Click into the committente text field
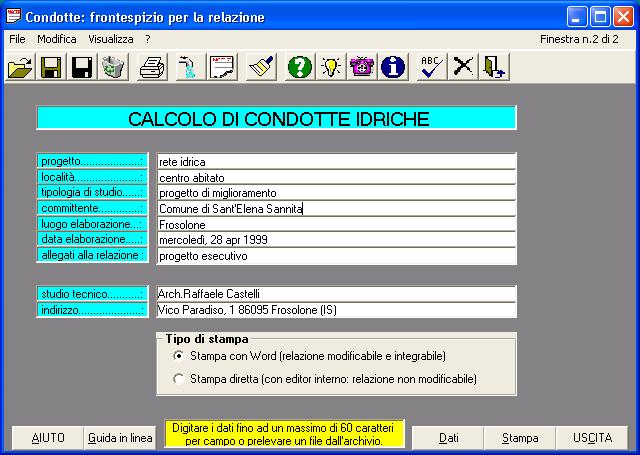Viewport: 640px width, 455px height. coord(335,209)
